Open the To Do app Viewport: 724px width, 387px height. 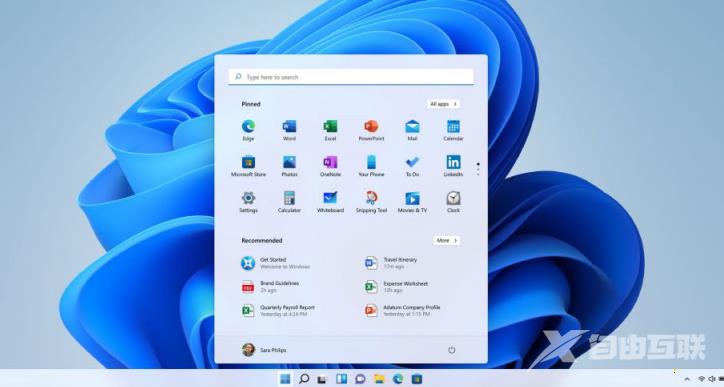[412, 166]
